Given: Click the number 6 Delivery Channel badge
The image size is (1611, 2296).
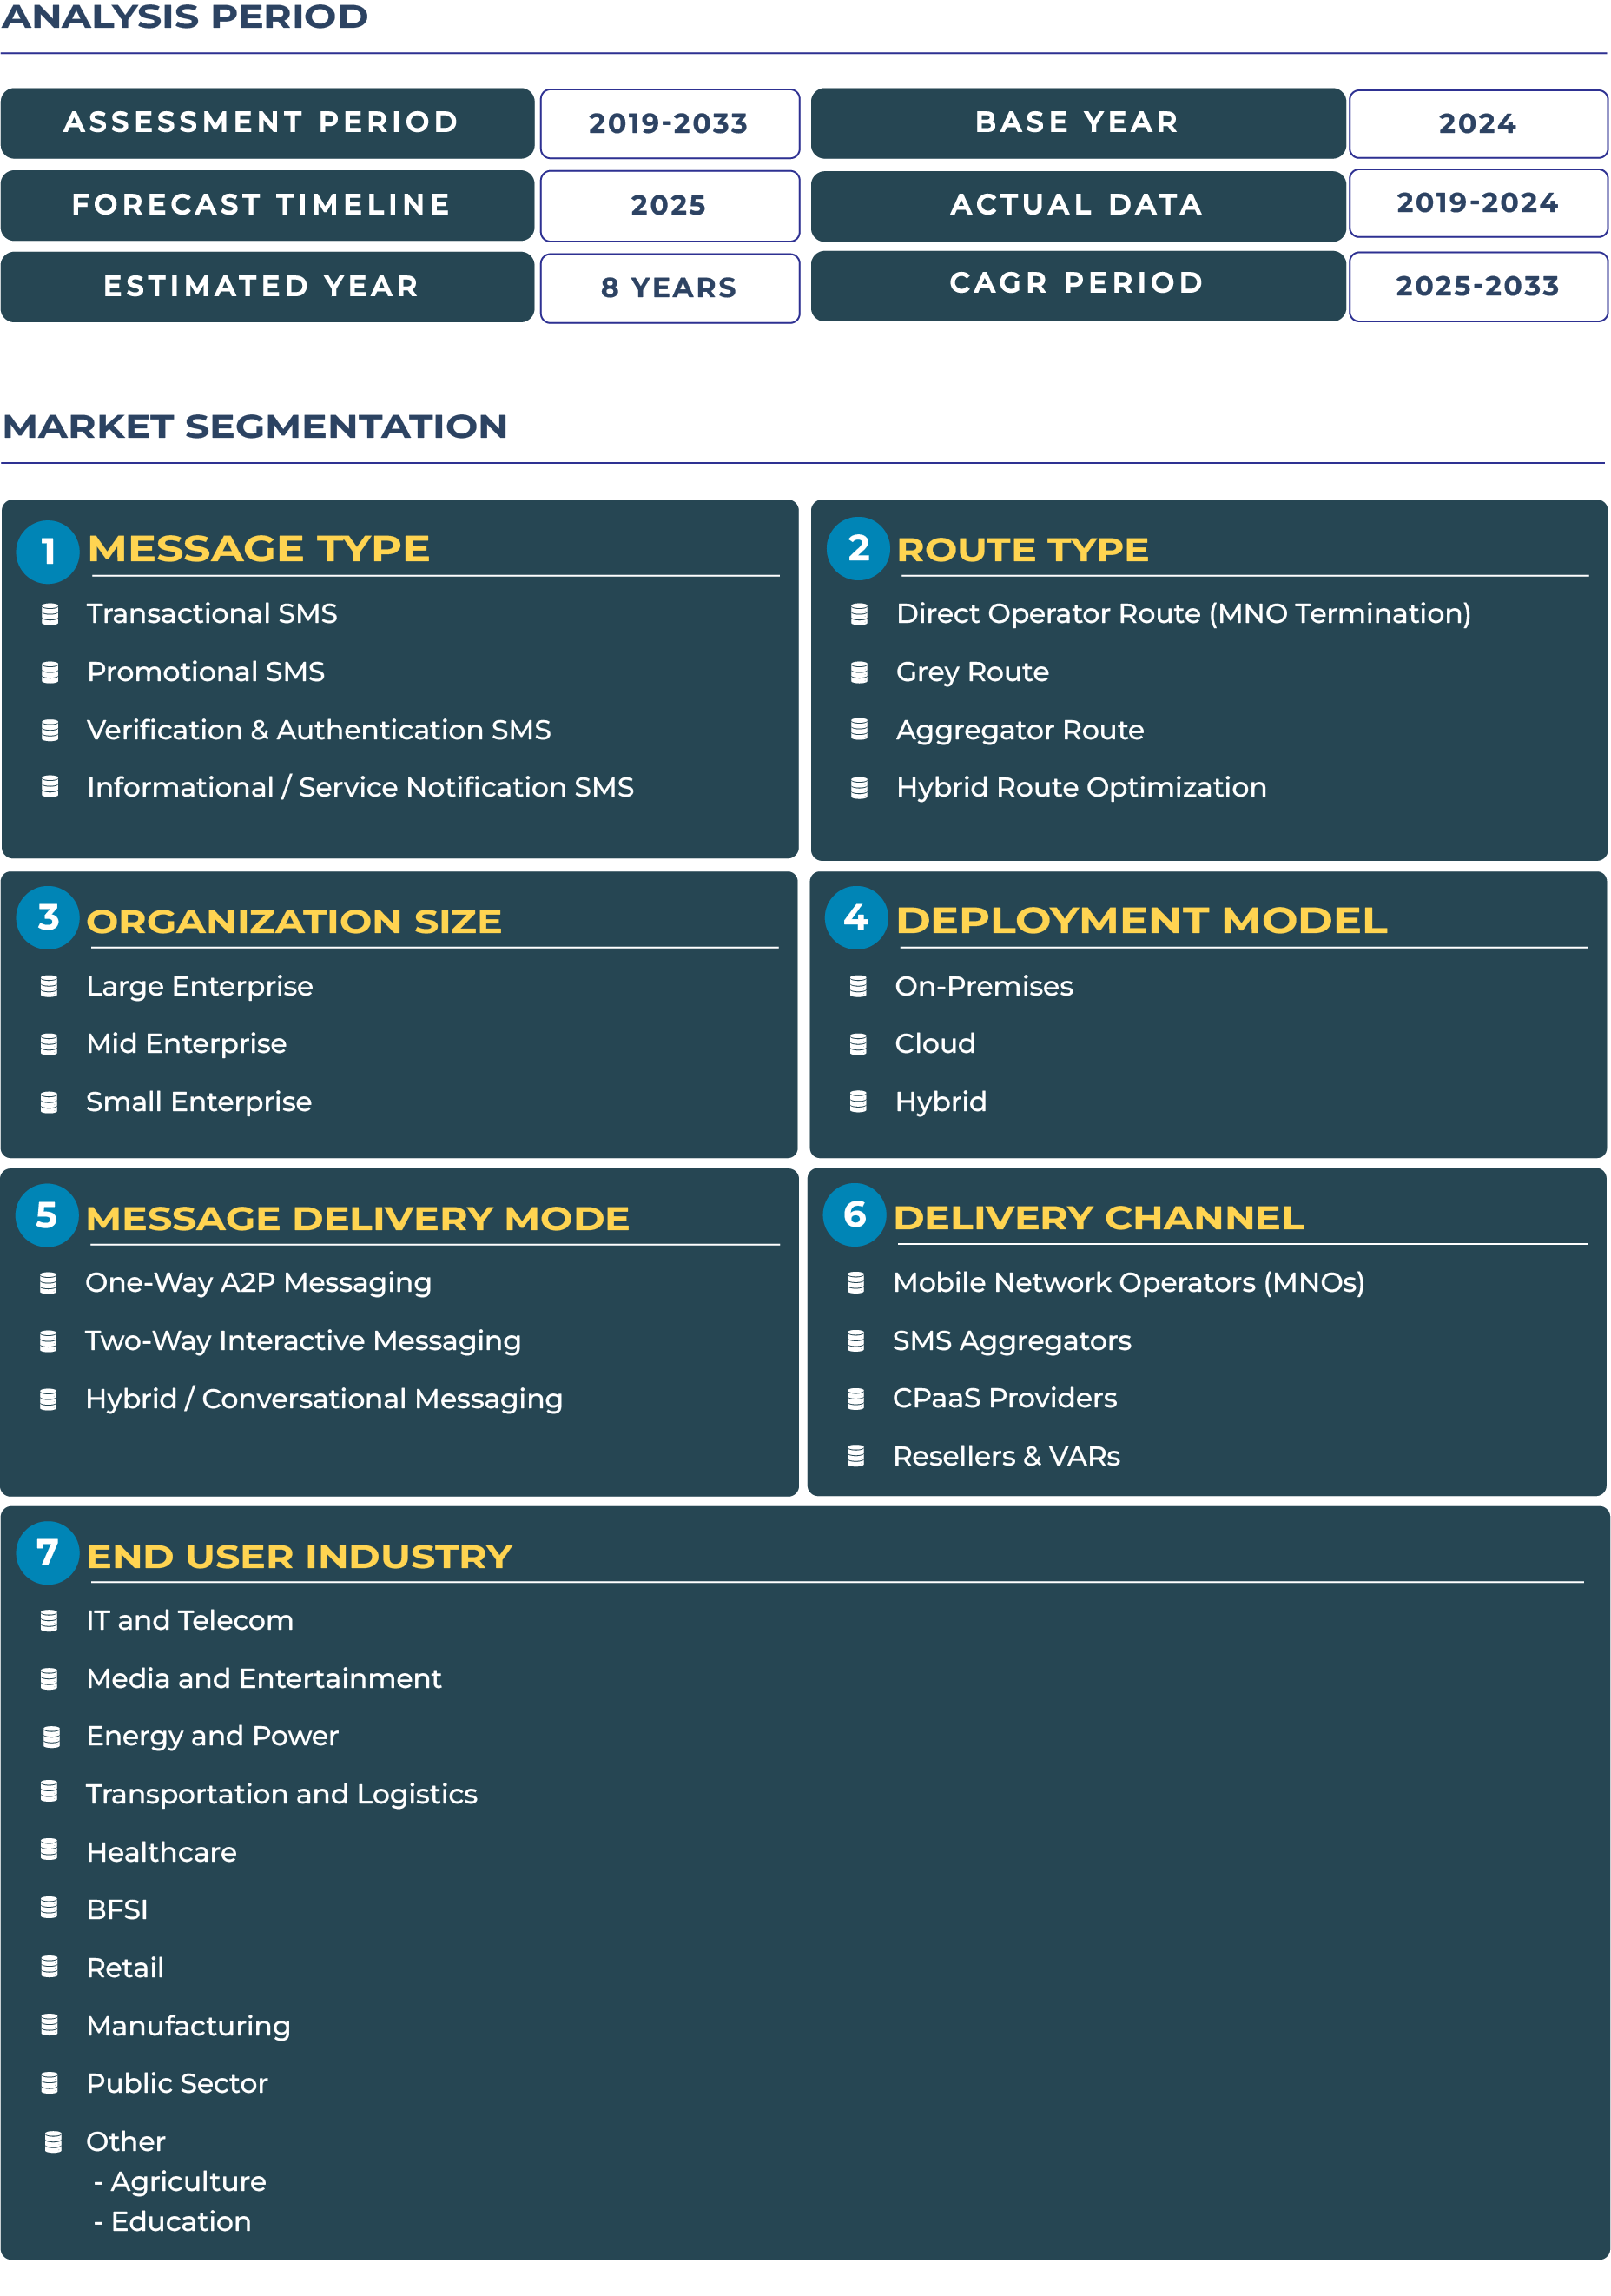Looking at the screenshot, I should pyautogui.click(x=853, y=1214).
